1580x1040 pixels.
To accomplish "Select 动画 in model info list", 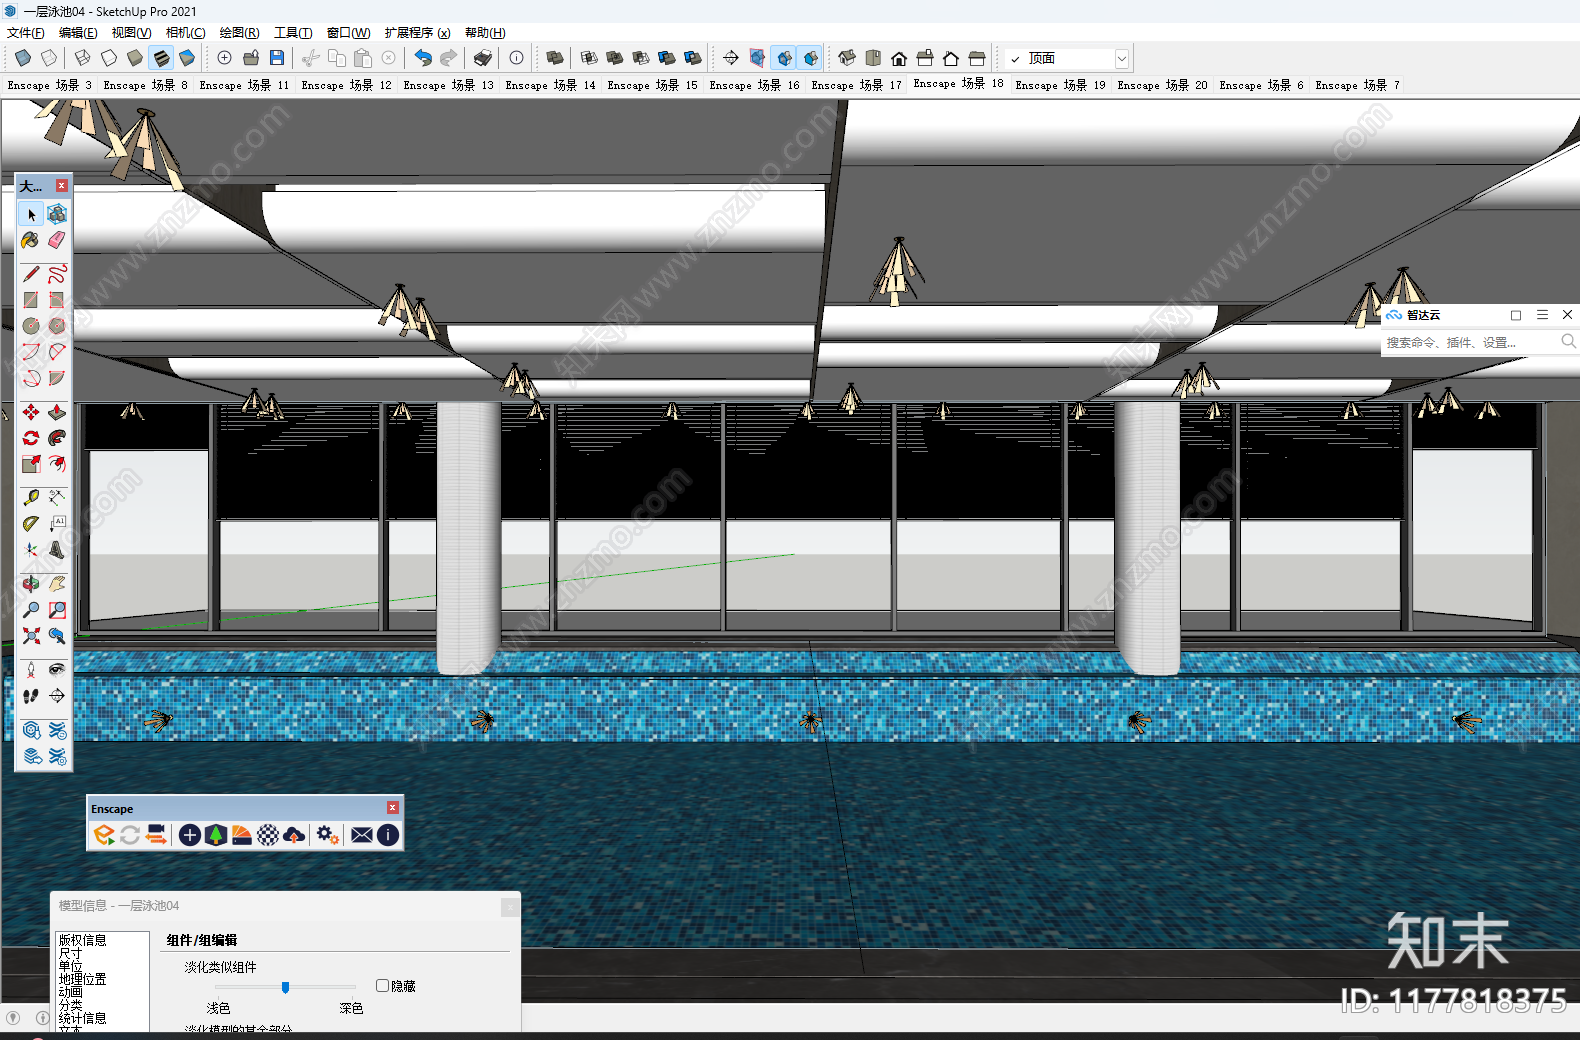I will (x=70, y=992).
